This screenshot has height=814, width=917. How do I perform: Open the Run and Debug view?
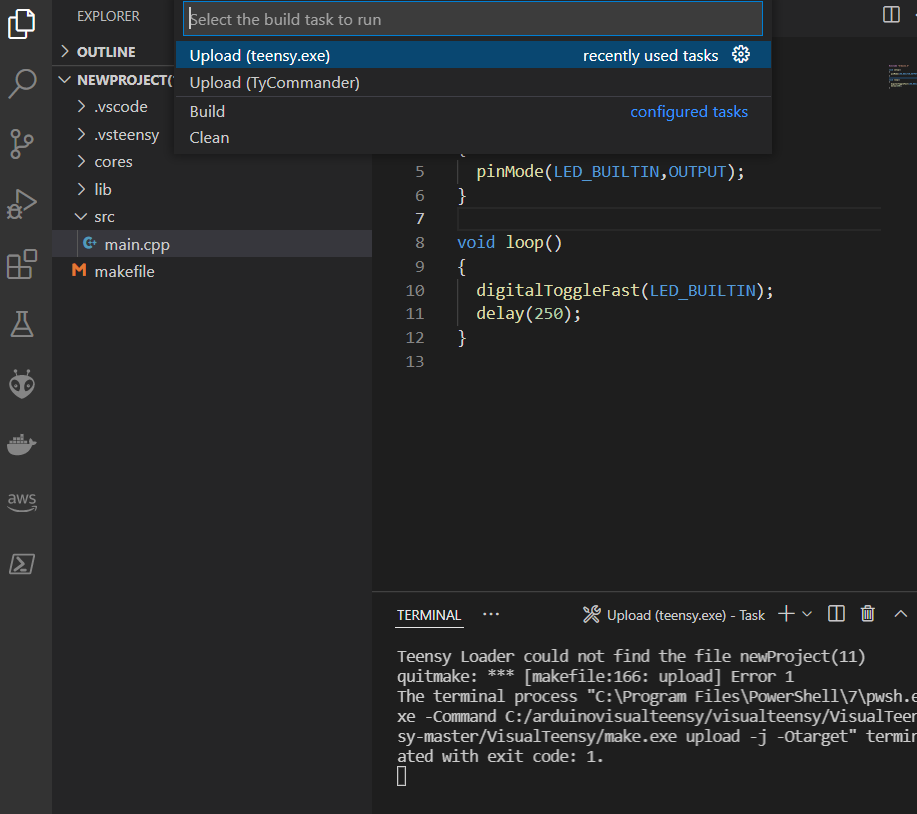point(23,204)
